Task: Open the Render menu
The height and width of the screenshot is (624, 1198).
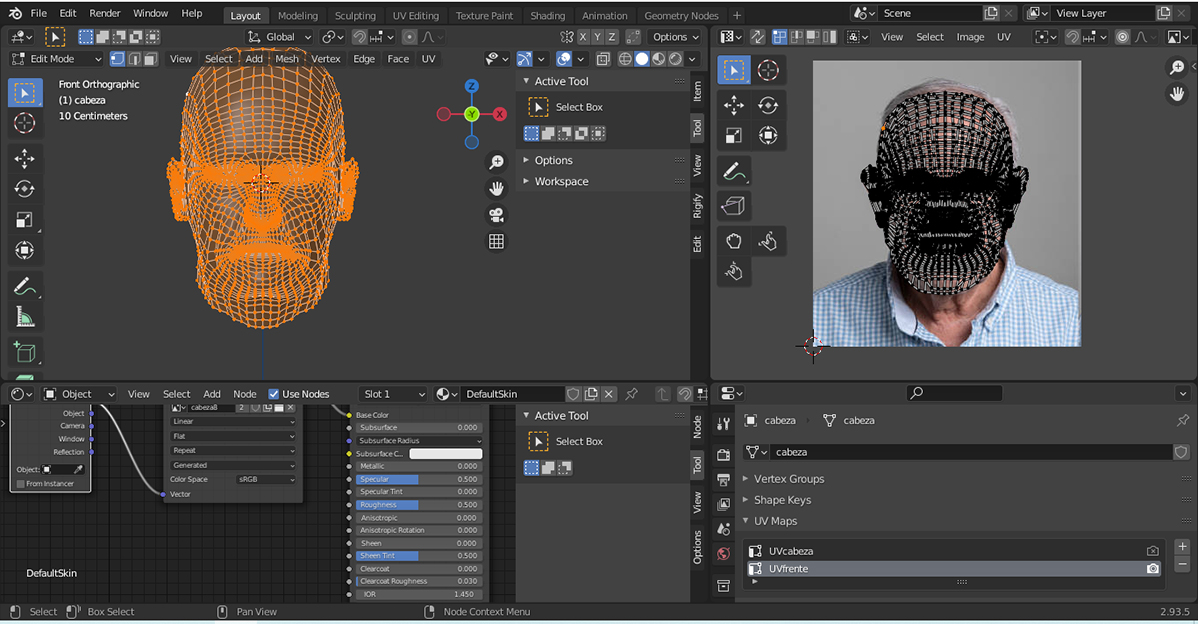Action: coord(105,13)
